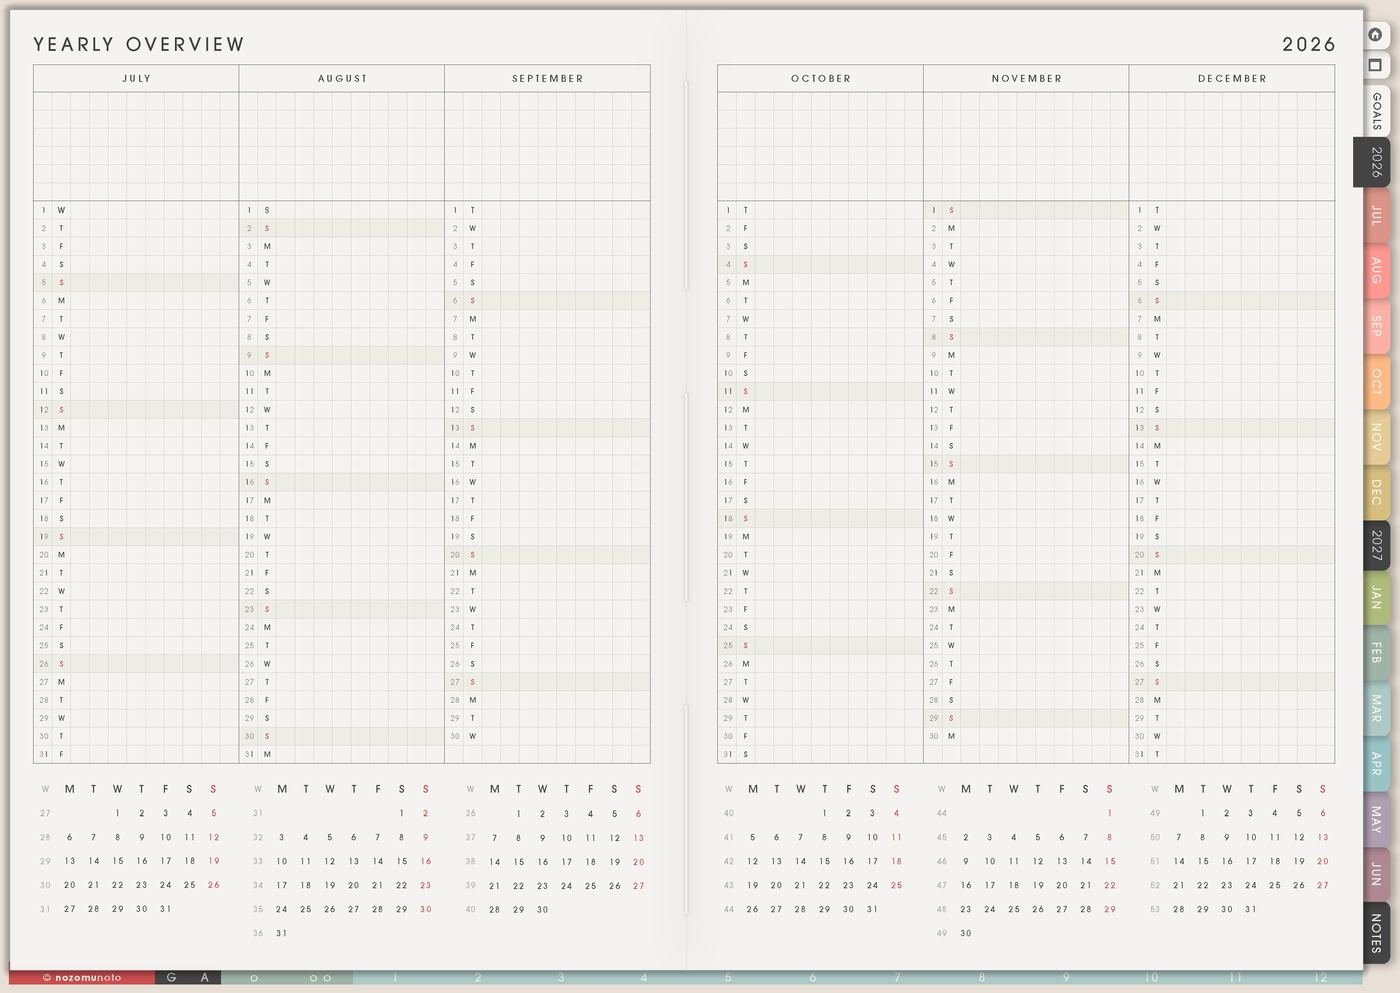Click December 25 F row in list
The height and width of the screenshot is (993, 1400).
(x=1232, y=645)
